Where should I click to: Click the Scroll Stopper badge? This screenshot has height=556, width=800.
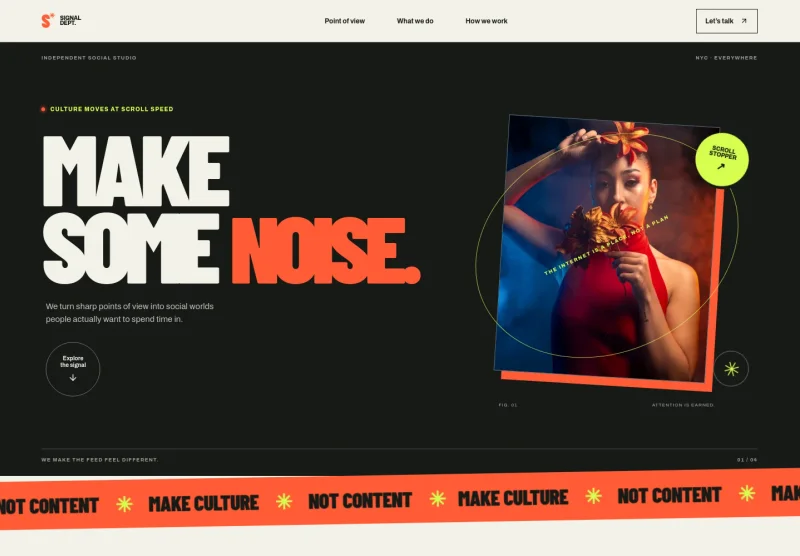(722, 159)
